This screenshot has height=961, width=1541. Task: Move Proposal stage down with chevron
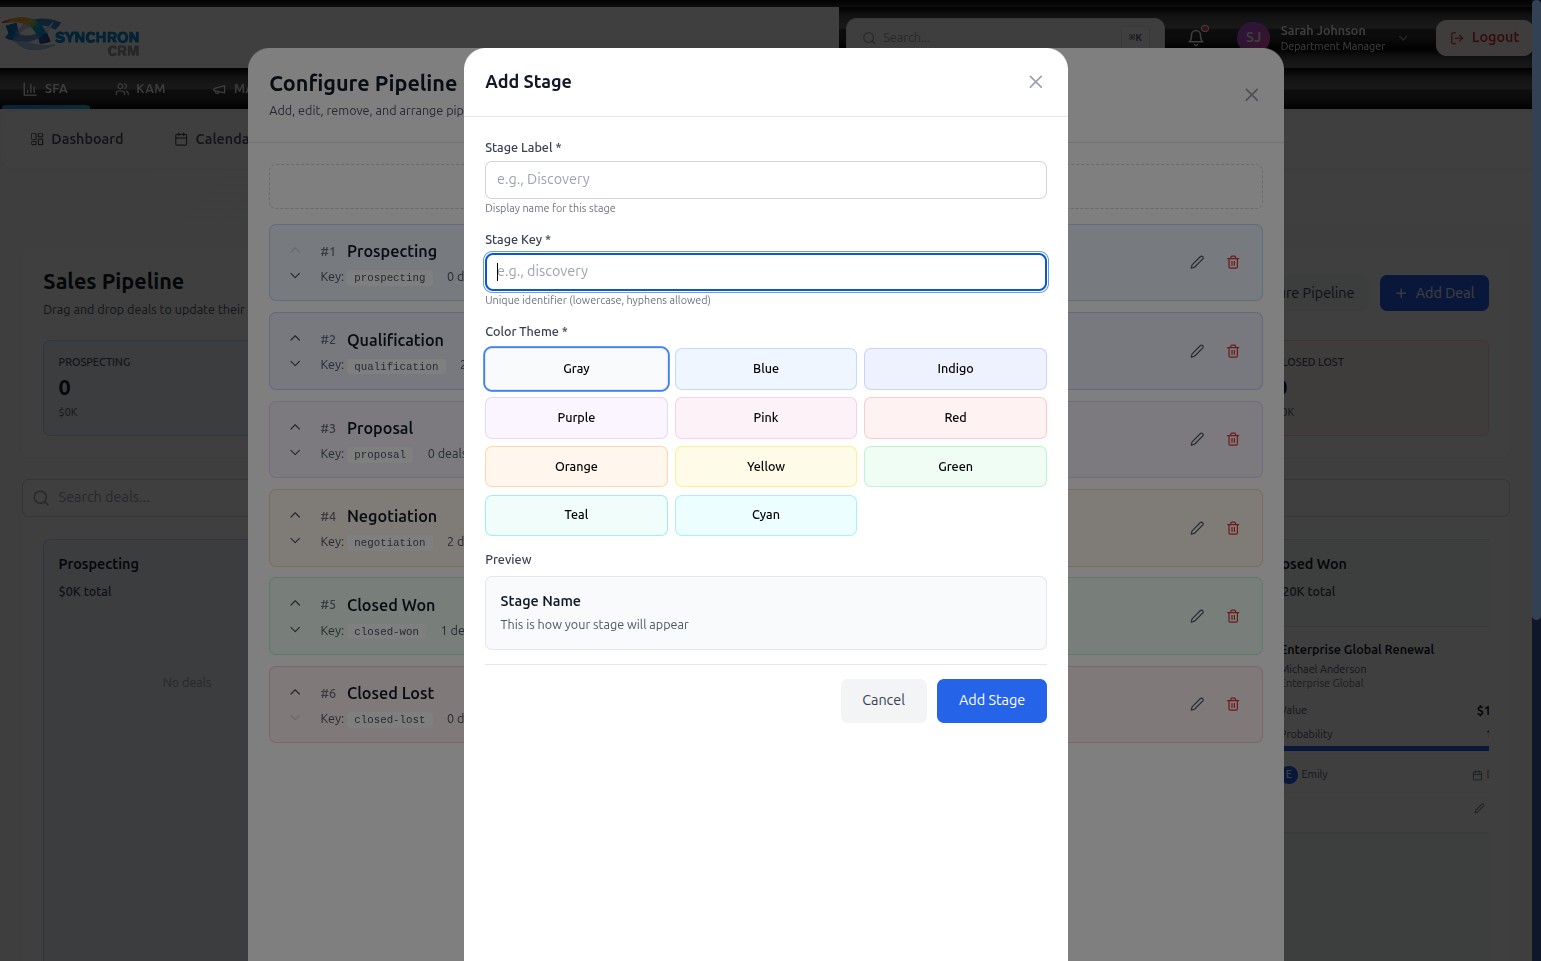click(x=295, y=453)
